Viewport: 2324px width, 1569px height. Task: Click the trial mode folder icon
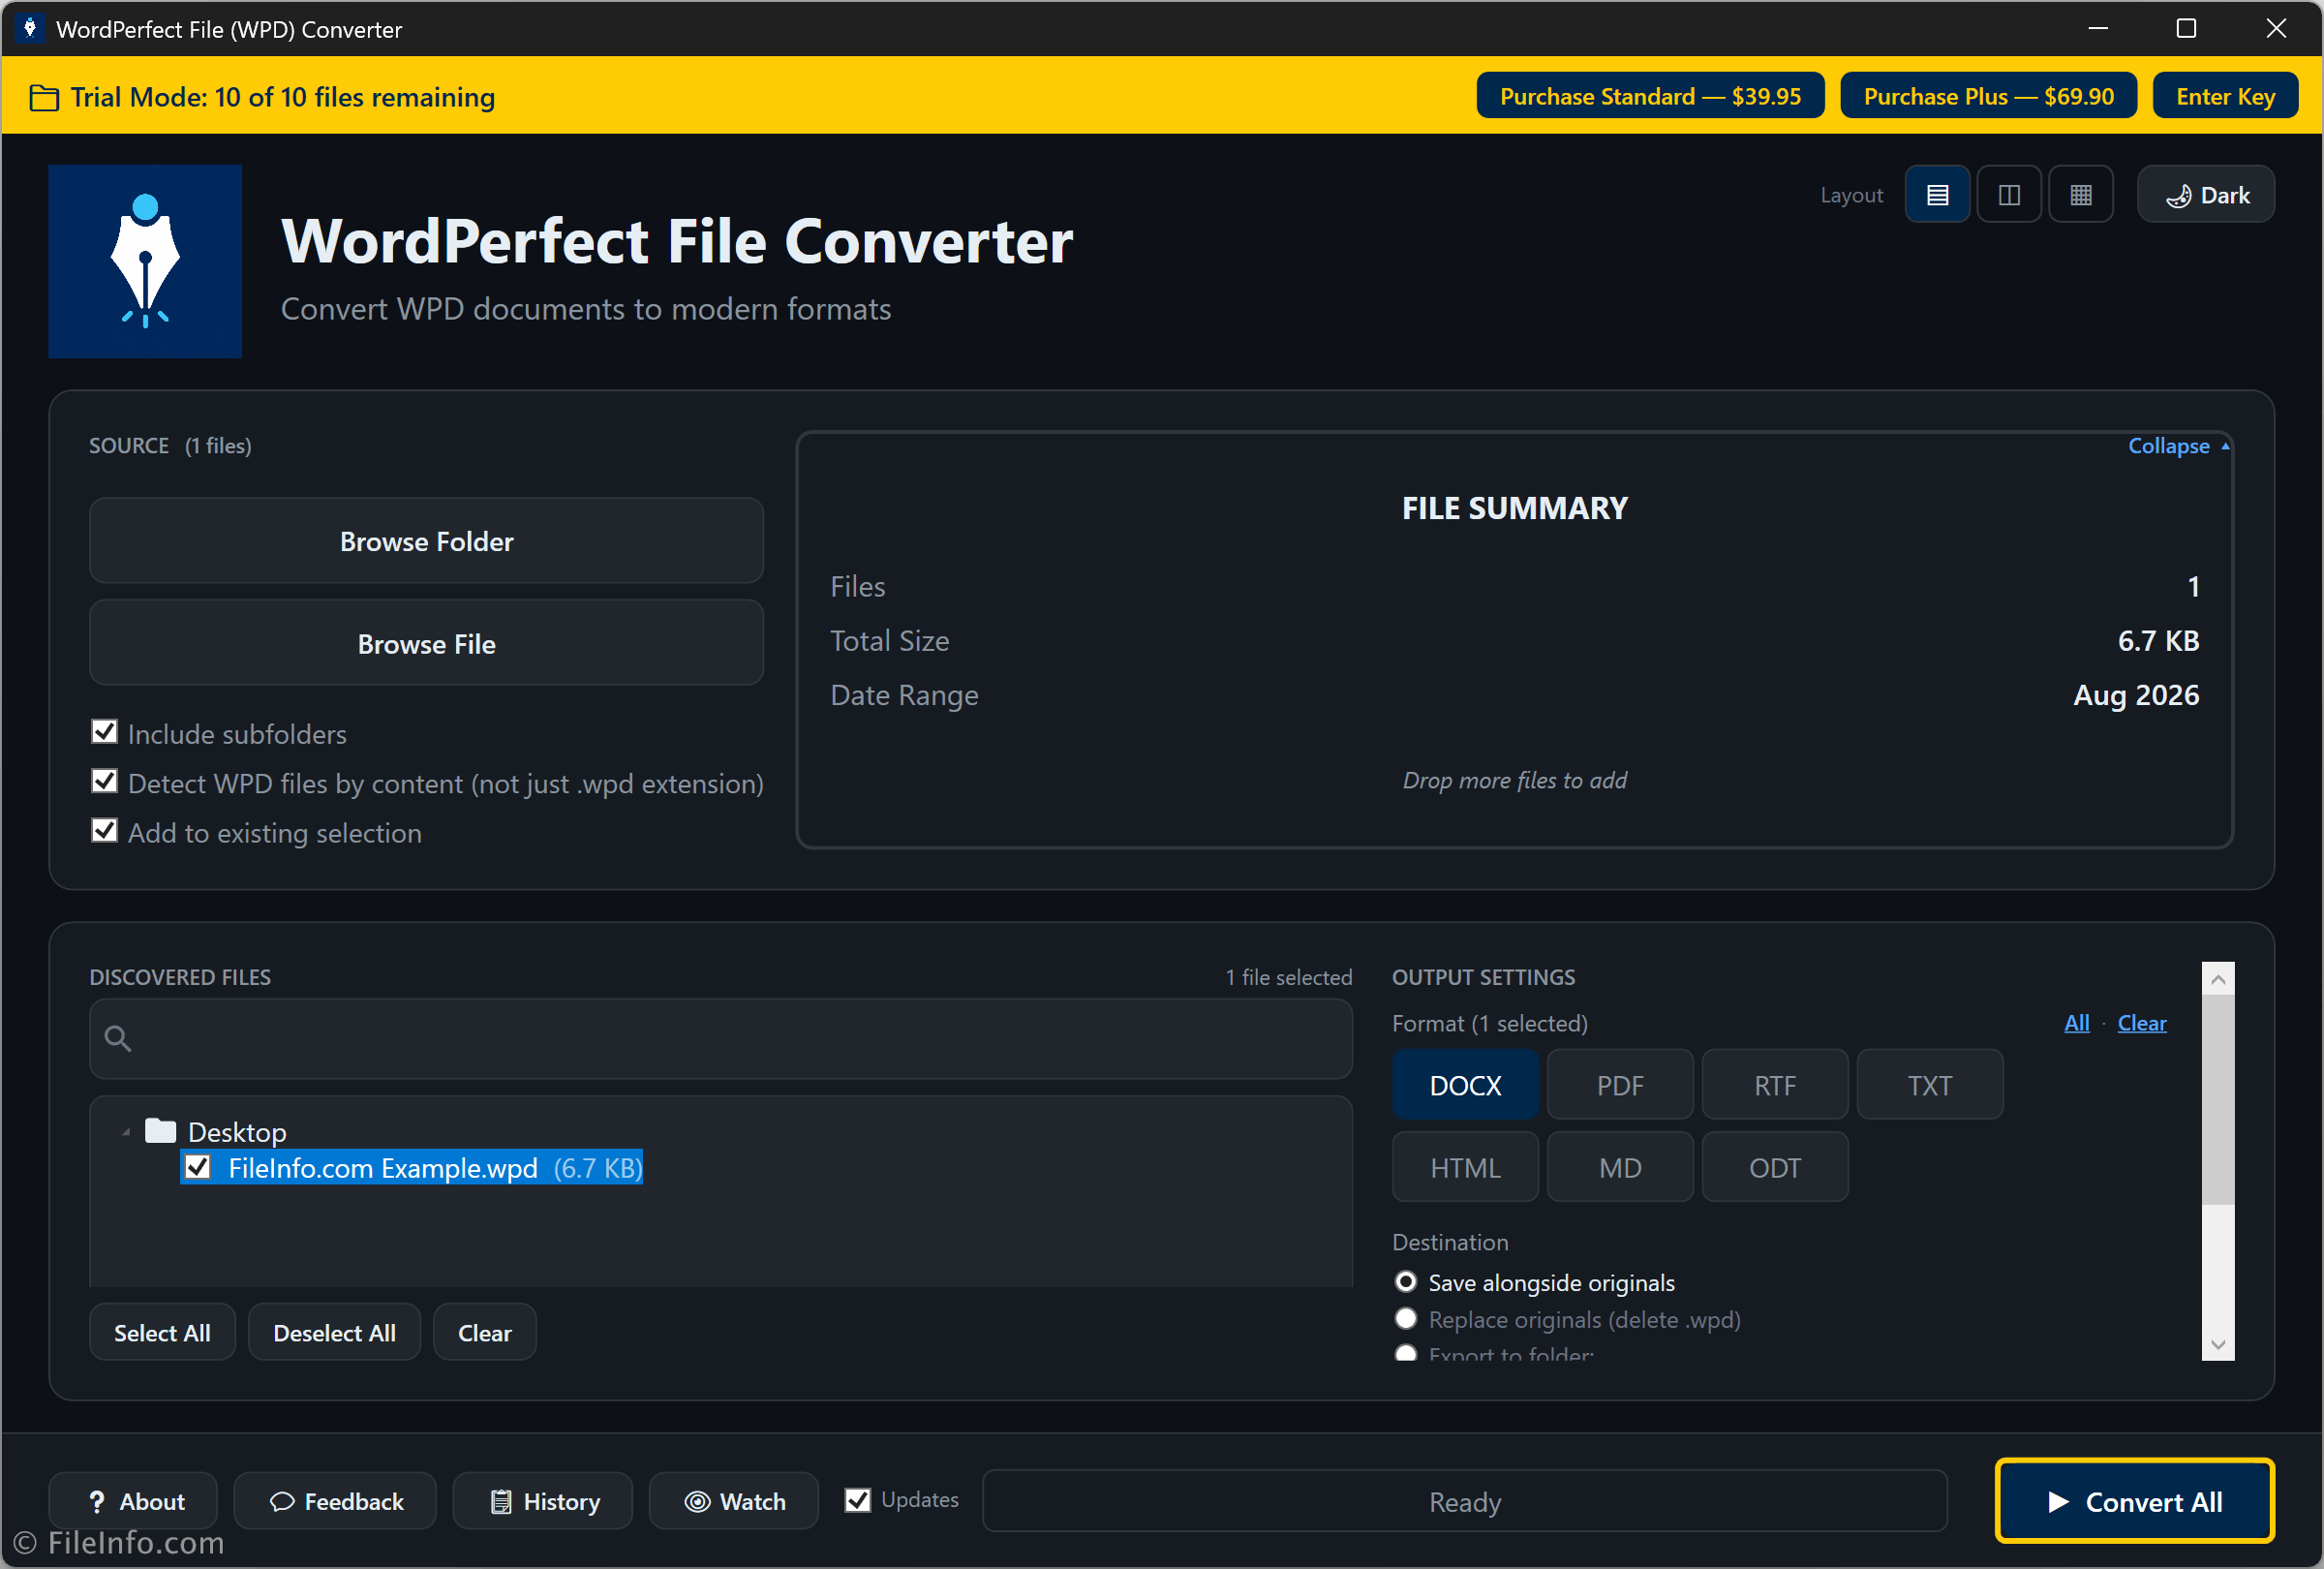pos(44,98)
